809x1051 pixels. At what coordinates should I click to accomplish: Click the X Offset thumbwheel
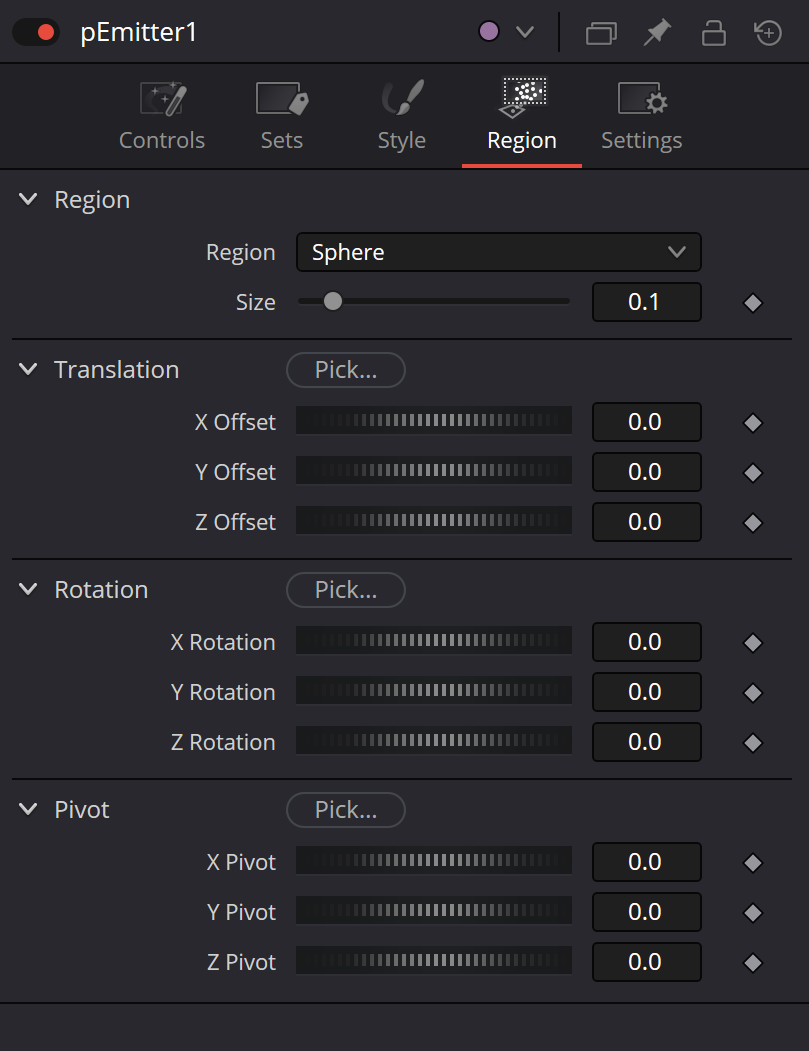pyautogui.click(x=434, y=421)
